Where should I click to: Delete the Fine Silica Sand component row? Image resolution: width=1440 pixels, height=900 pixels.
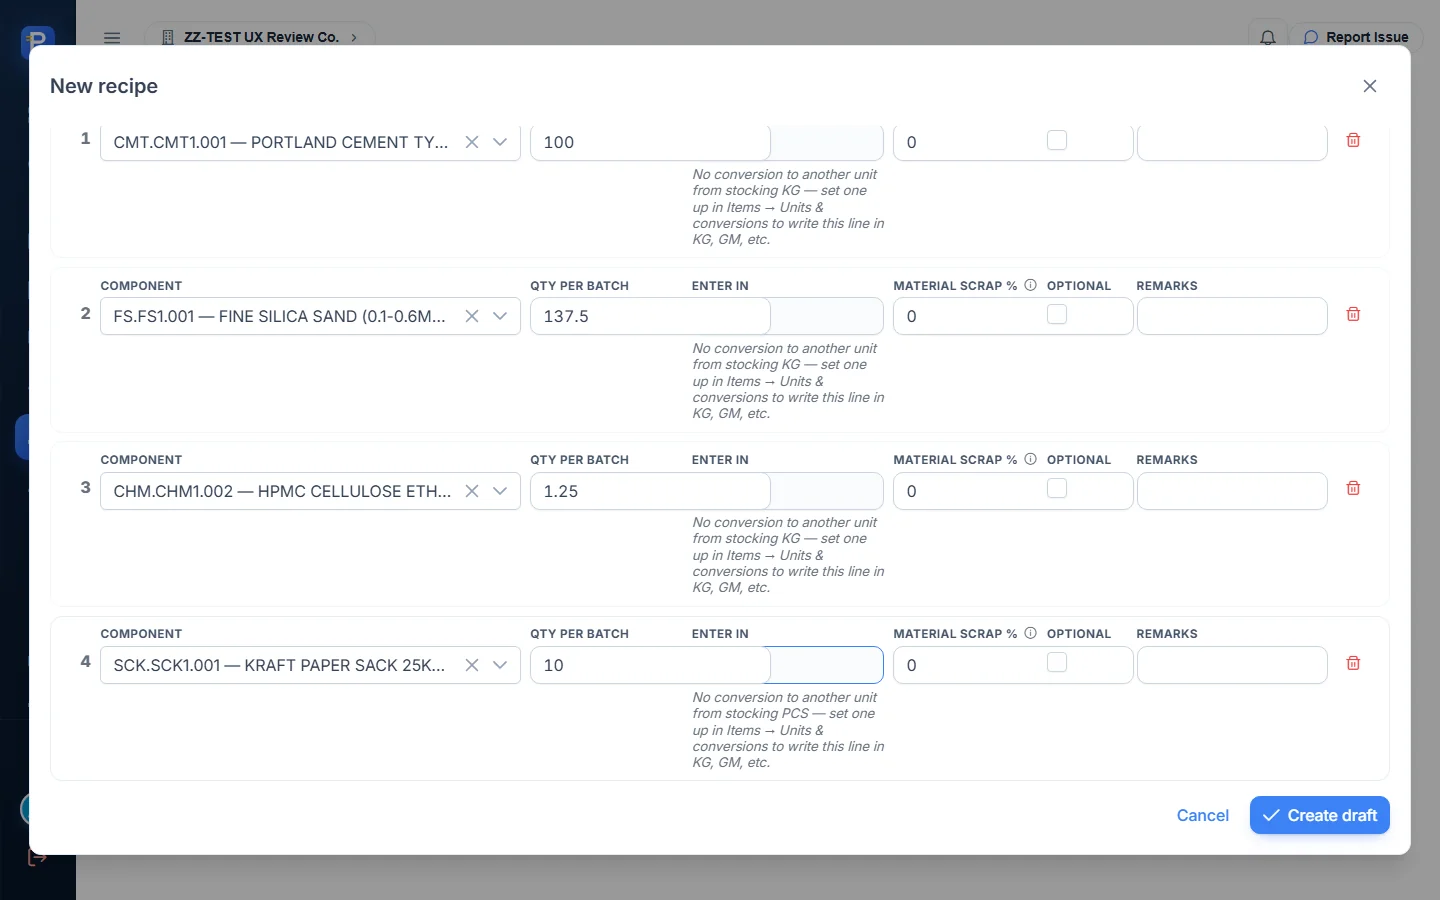(1353, 315)
